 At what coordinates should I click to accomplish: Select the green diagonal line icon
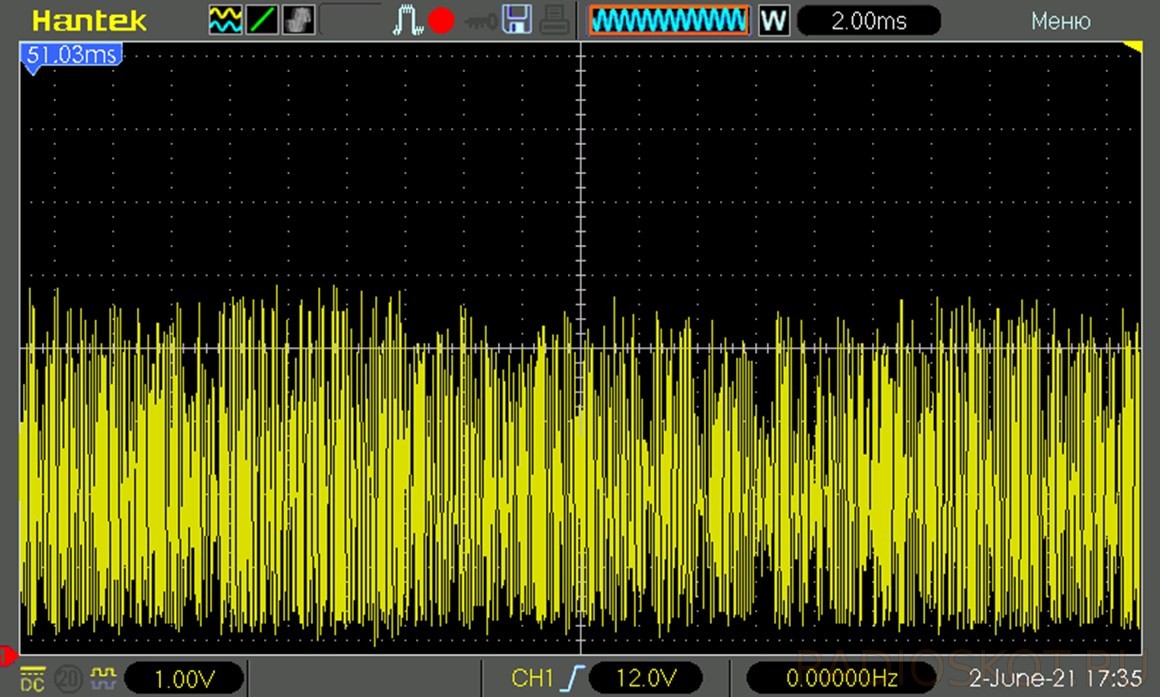click(x=262, y=20)
